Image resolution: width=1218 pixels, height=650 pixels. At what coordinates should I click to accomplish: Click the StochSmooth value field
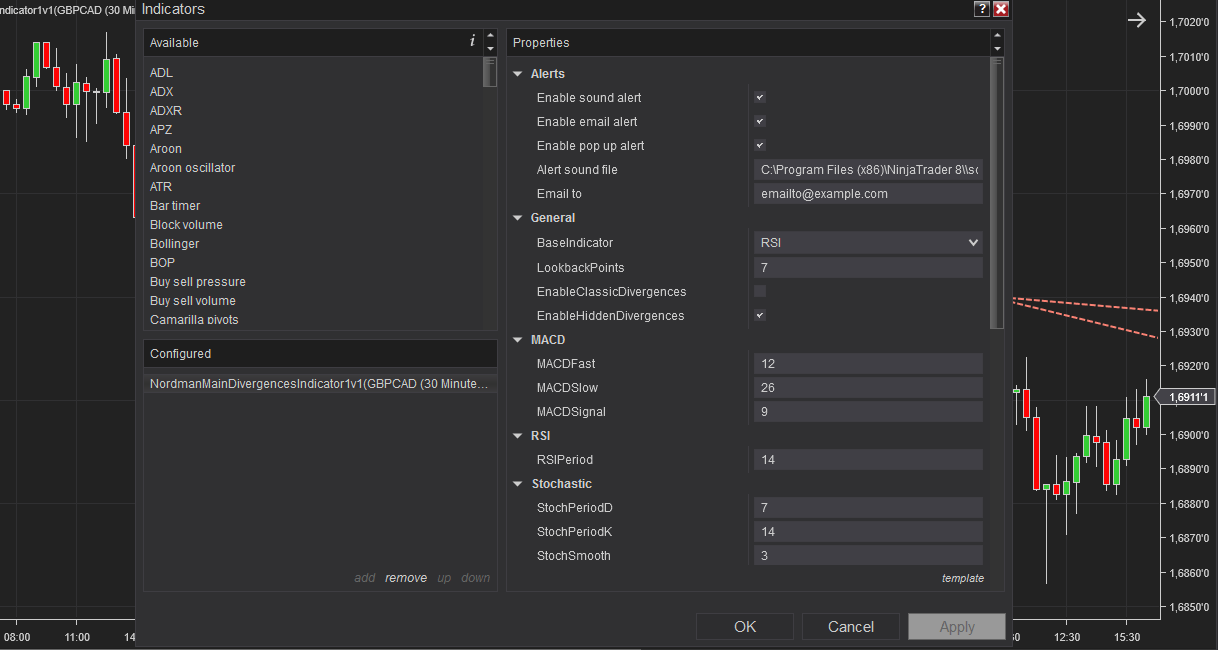tap(868, 556)
